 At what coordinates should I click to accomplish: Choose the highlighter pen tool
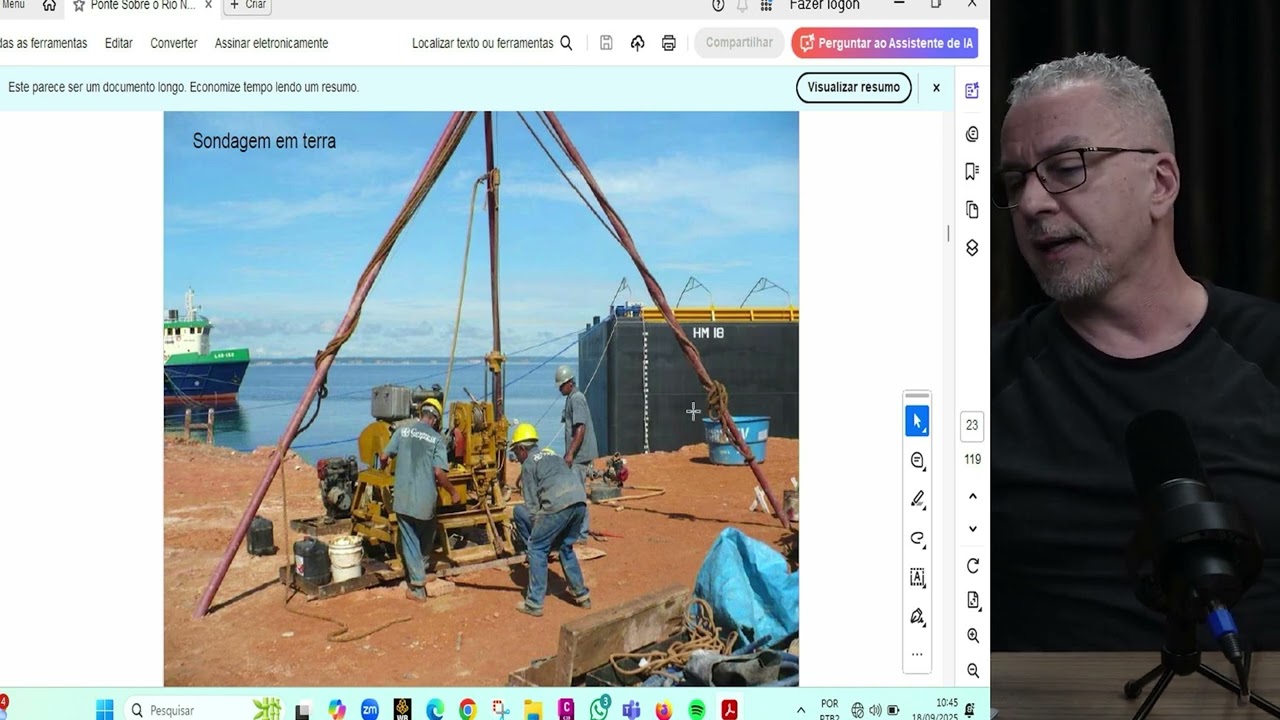(917, 499)
